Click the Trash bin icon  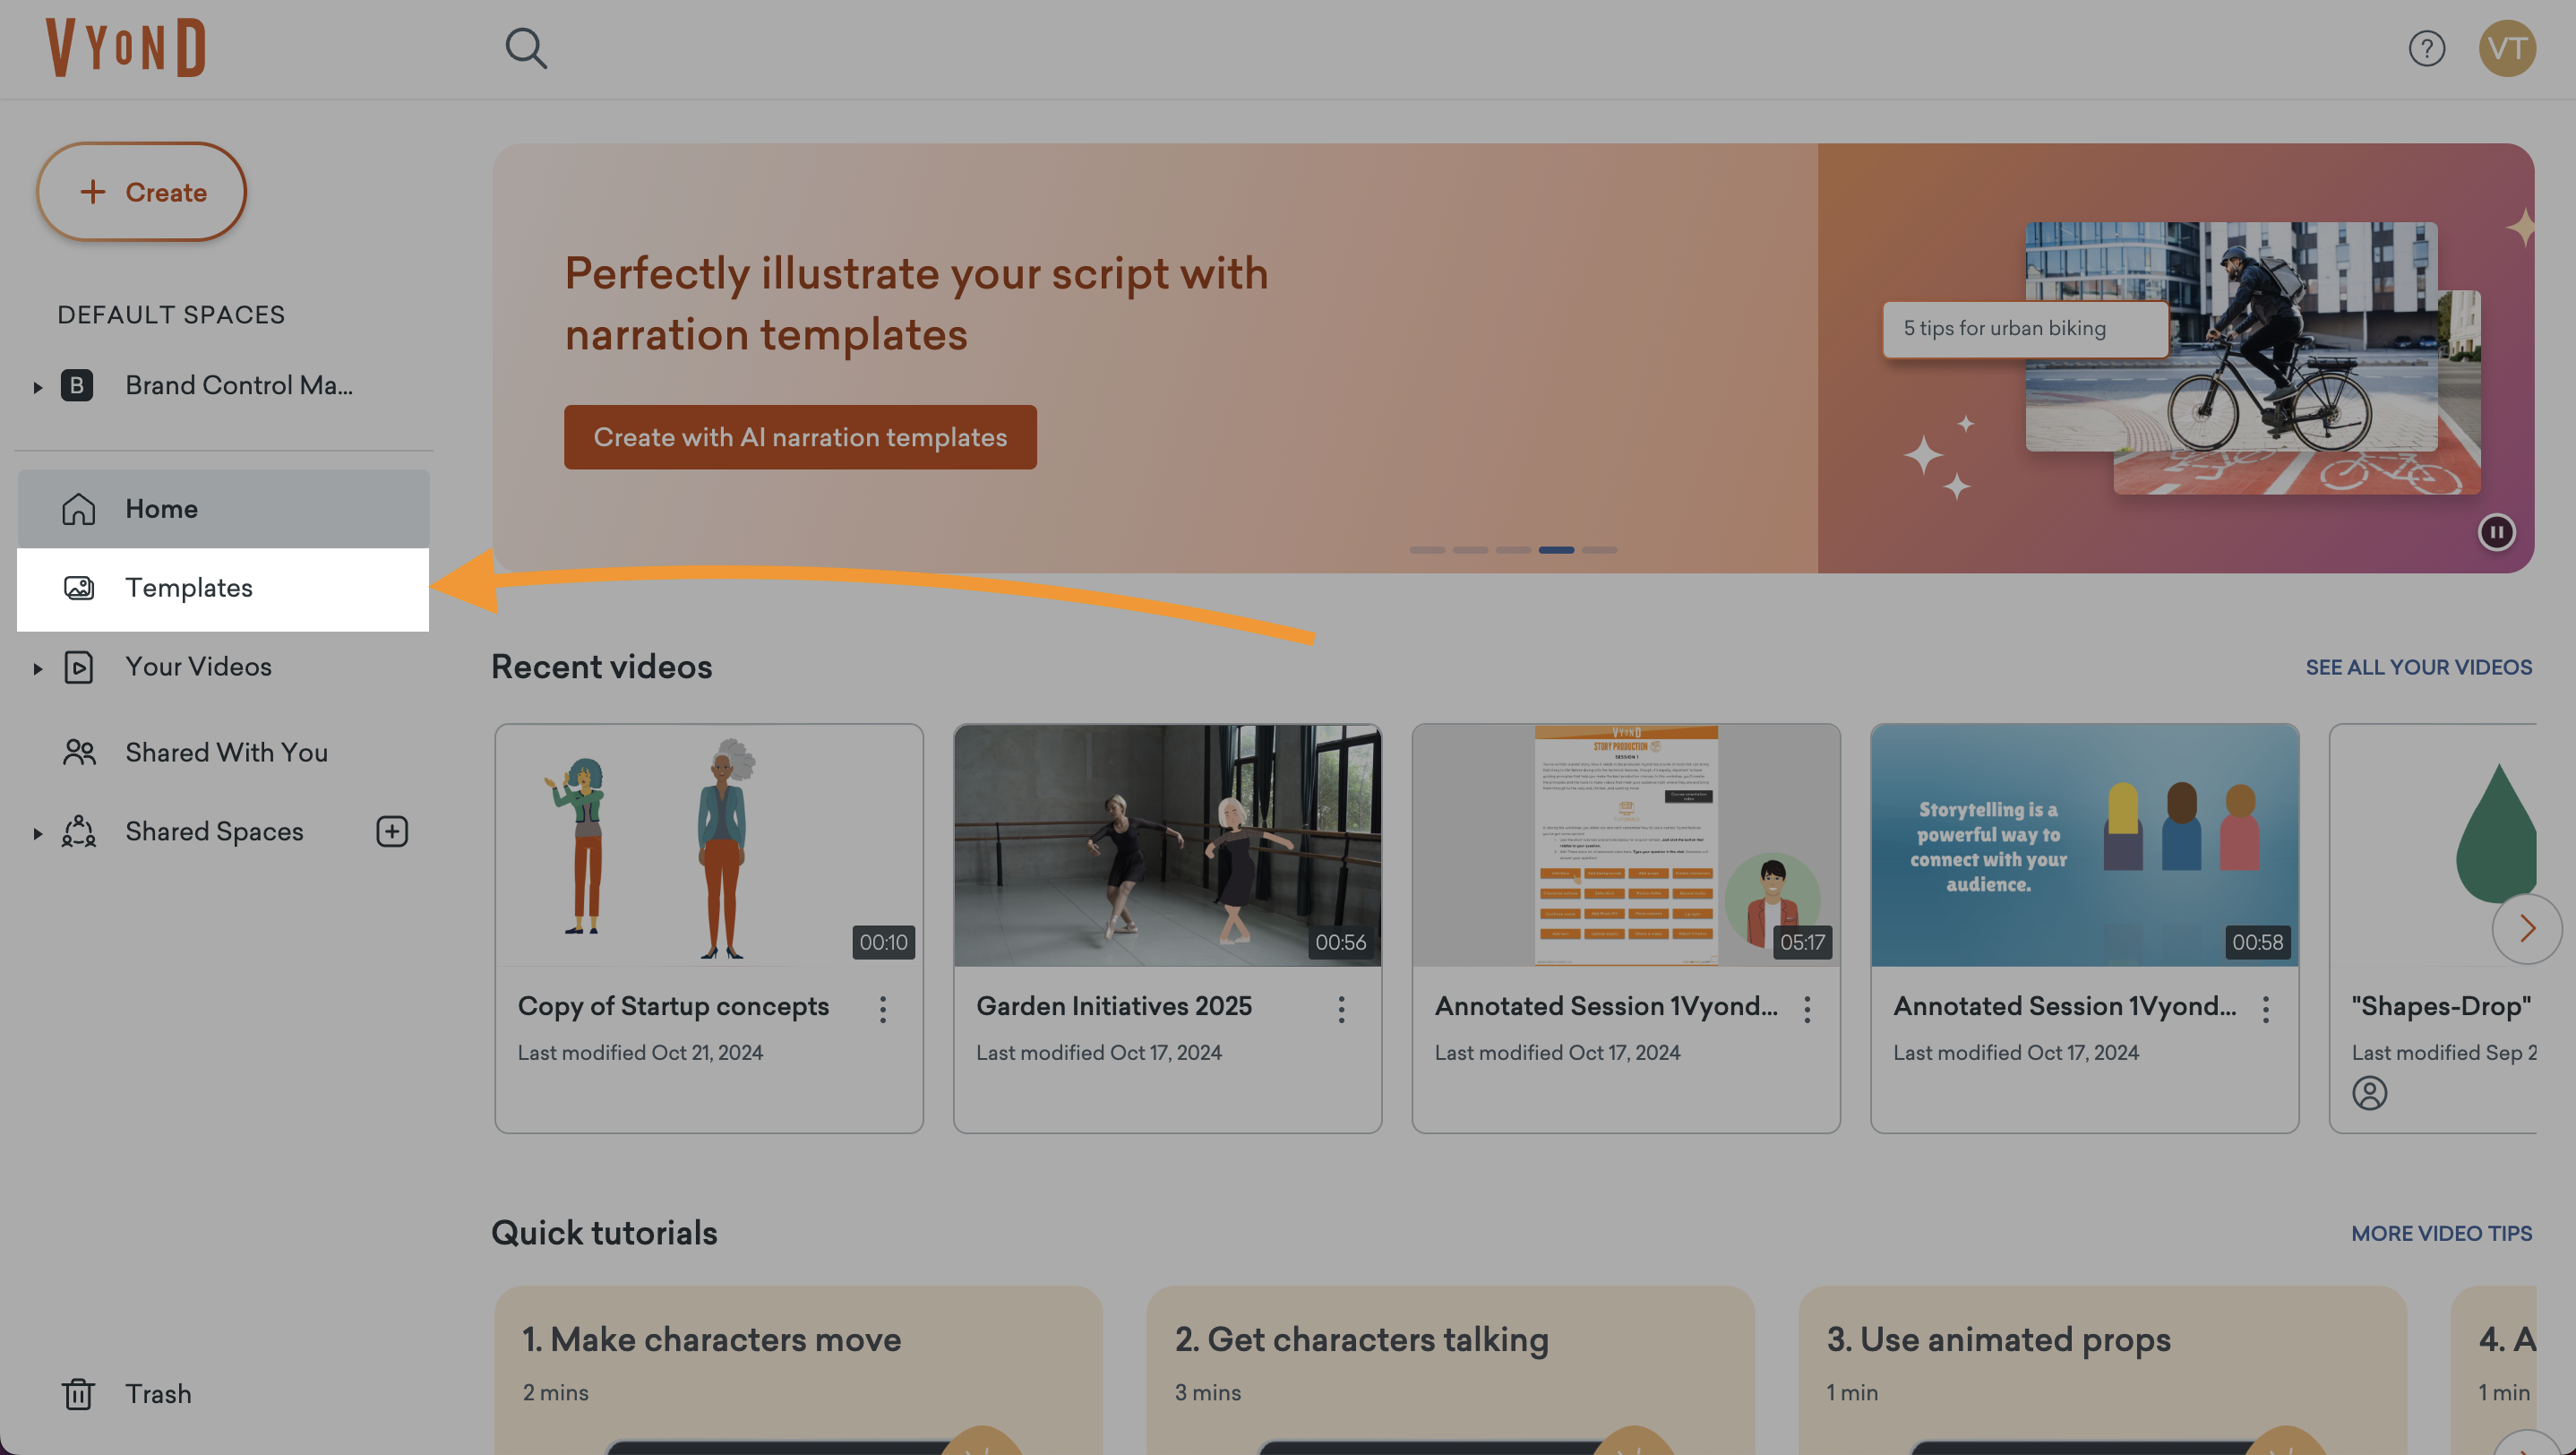78,1393
